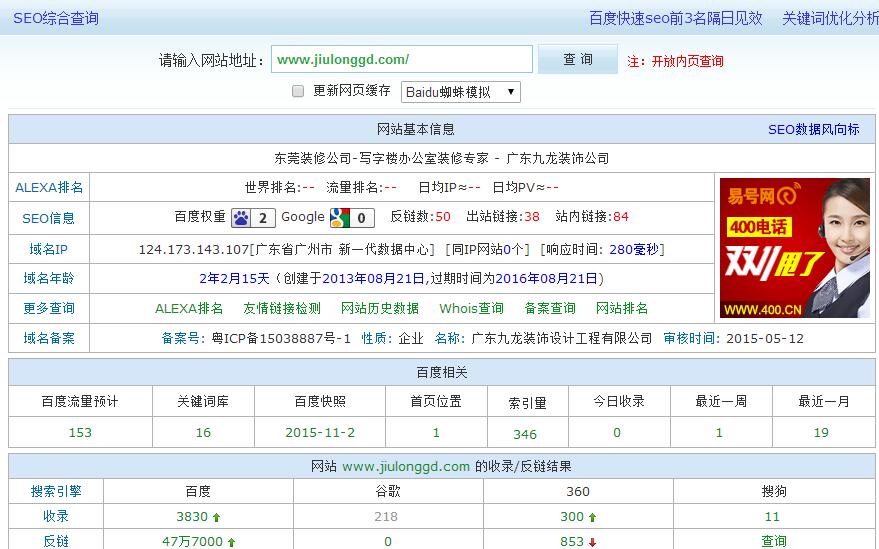Screen dimensions: 879x549
Task: Click the SEO数据风向标 link
Action: pyautogui.click(x=813, y=129)
